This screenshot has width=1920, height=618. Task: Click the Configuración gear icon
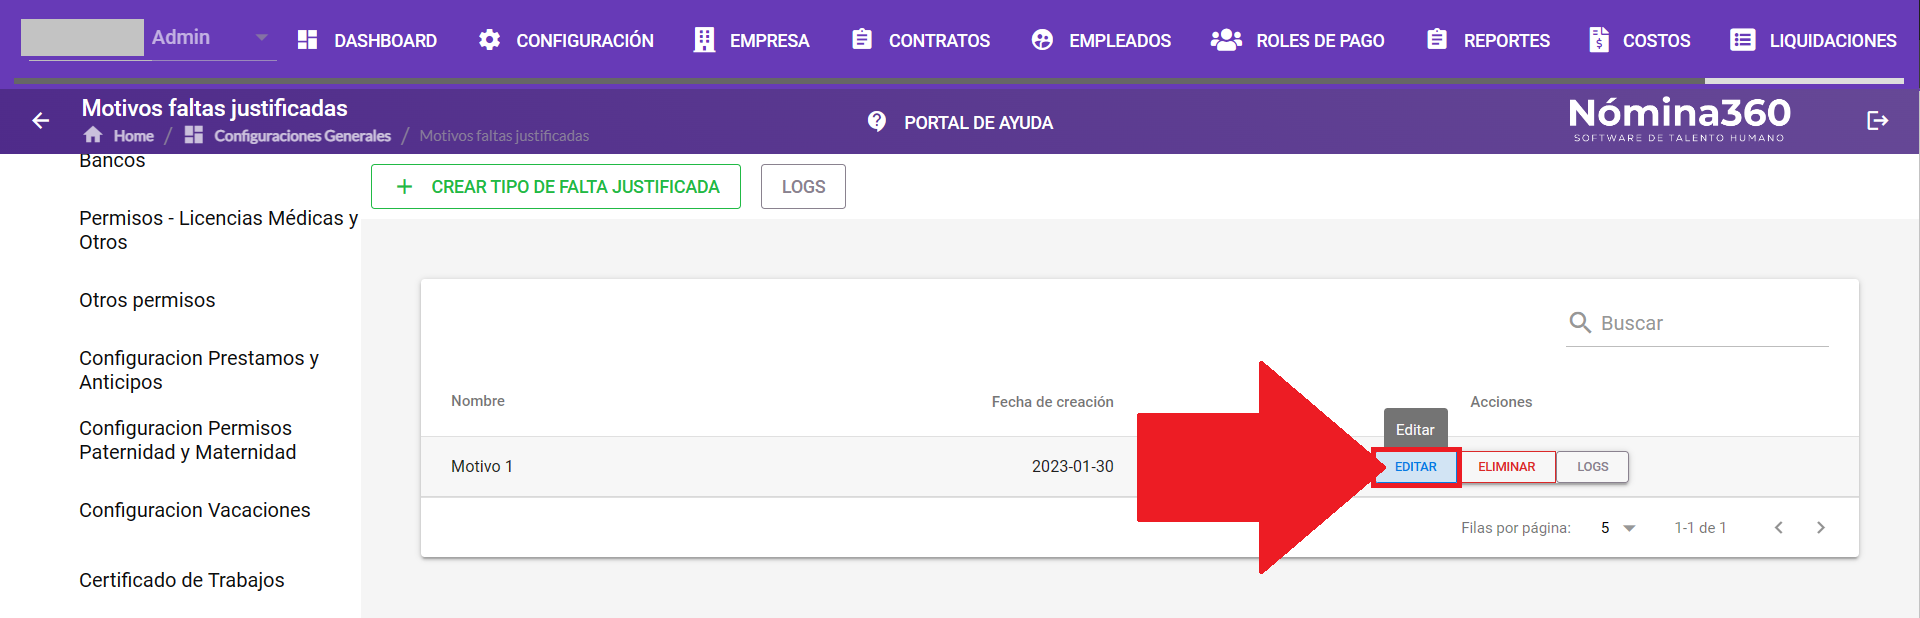point(489,40)
